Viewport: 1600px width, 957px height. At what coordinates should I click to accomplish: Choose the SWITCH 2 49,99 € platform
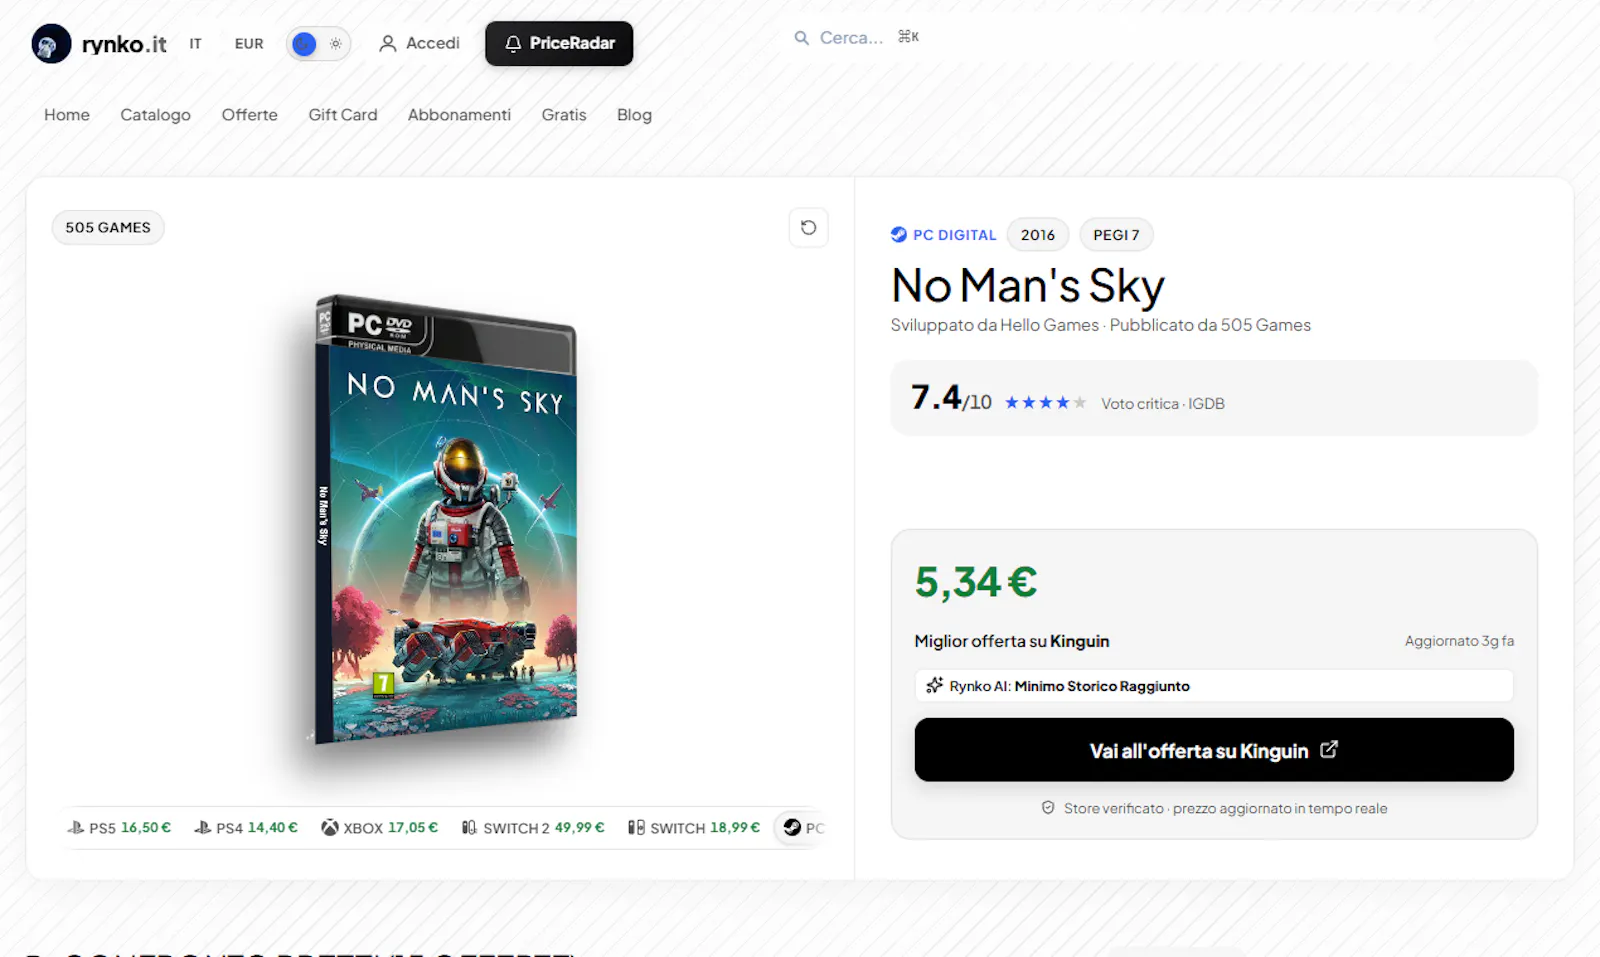pyautogui.click(x=533, y=828)
